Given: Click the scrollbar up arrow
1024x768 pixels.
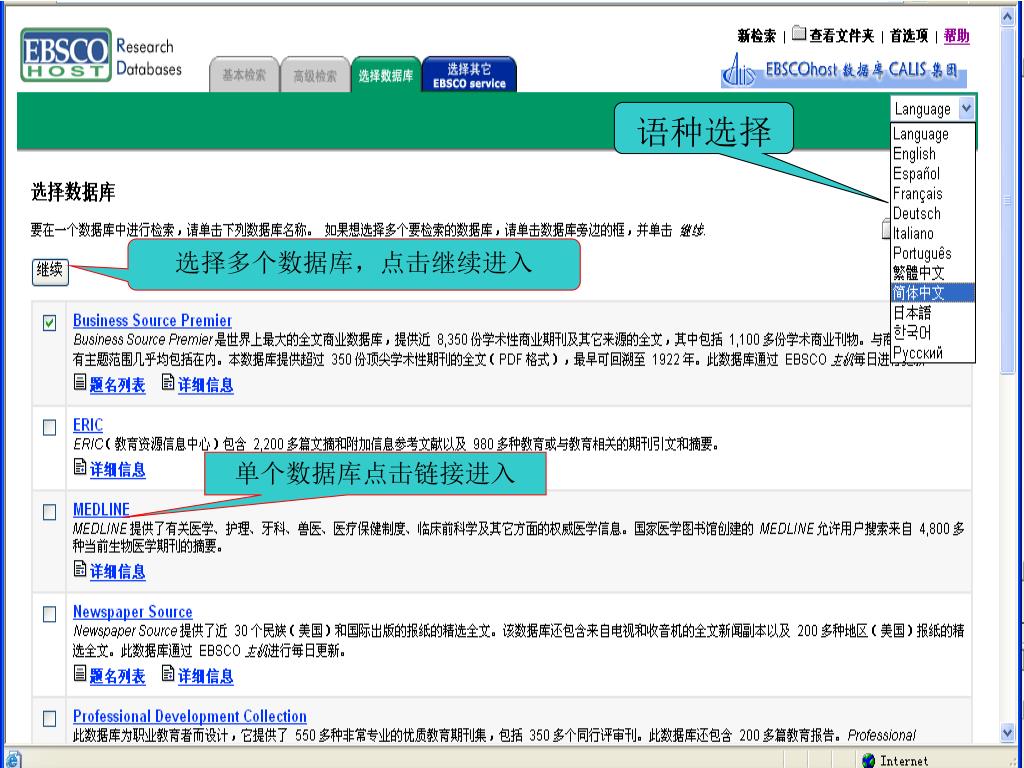Looking at the screenshot, I should pyautogui.click(x=1008, y=16).
